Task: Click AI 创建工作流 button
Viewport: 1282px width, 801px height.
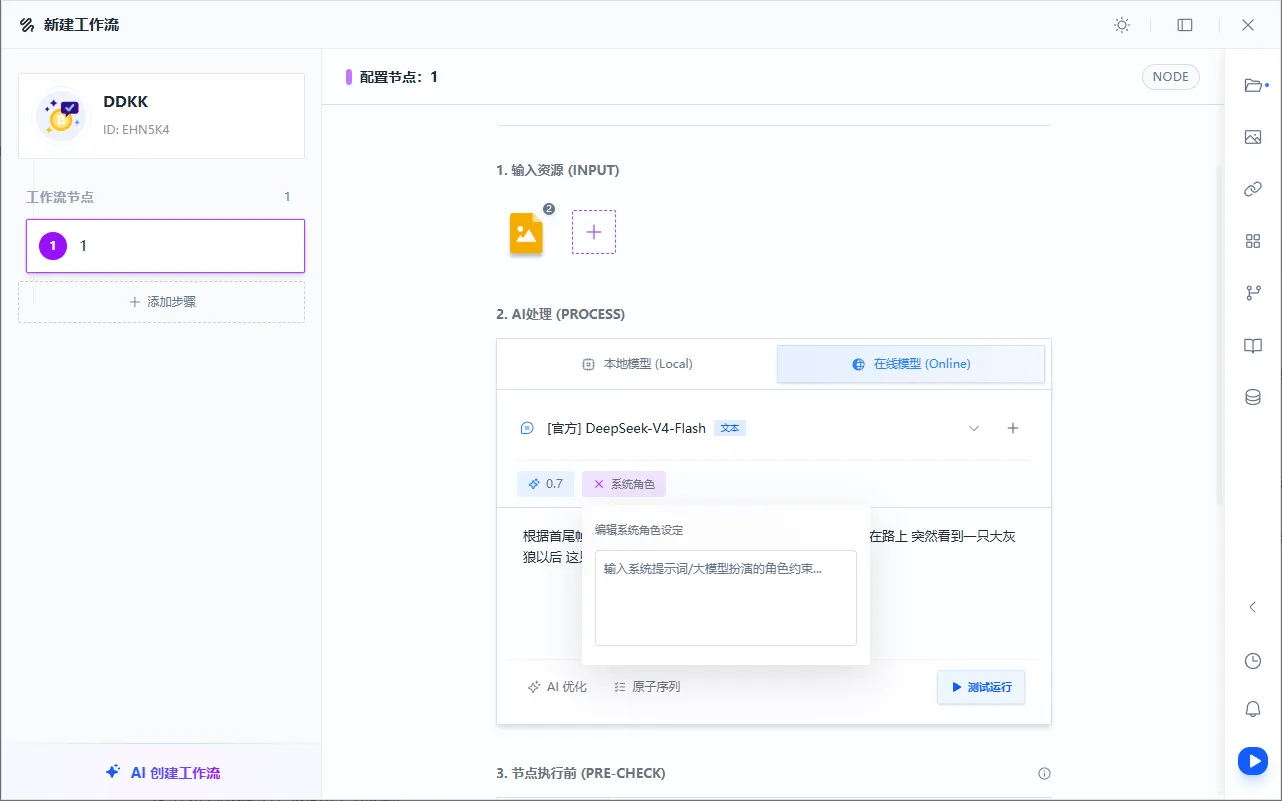Action: 162,773
